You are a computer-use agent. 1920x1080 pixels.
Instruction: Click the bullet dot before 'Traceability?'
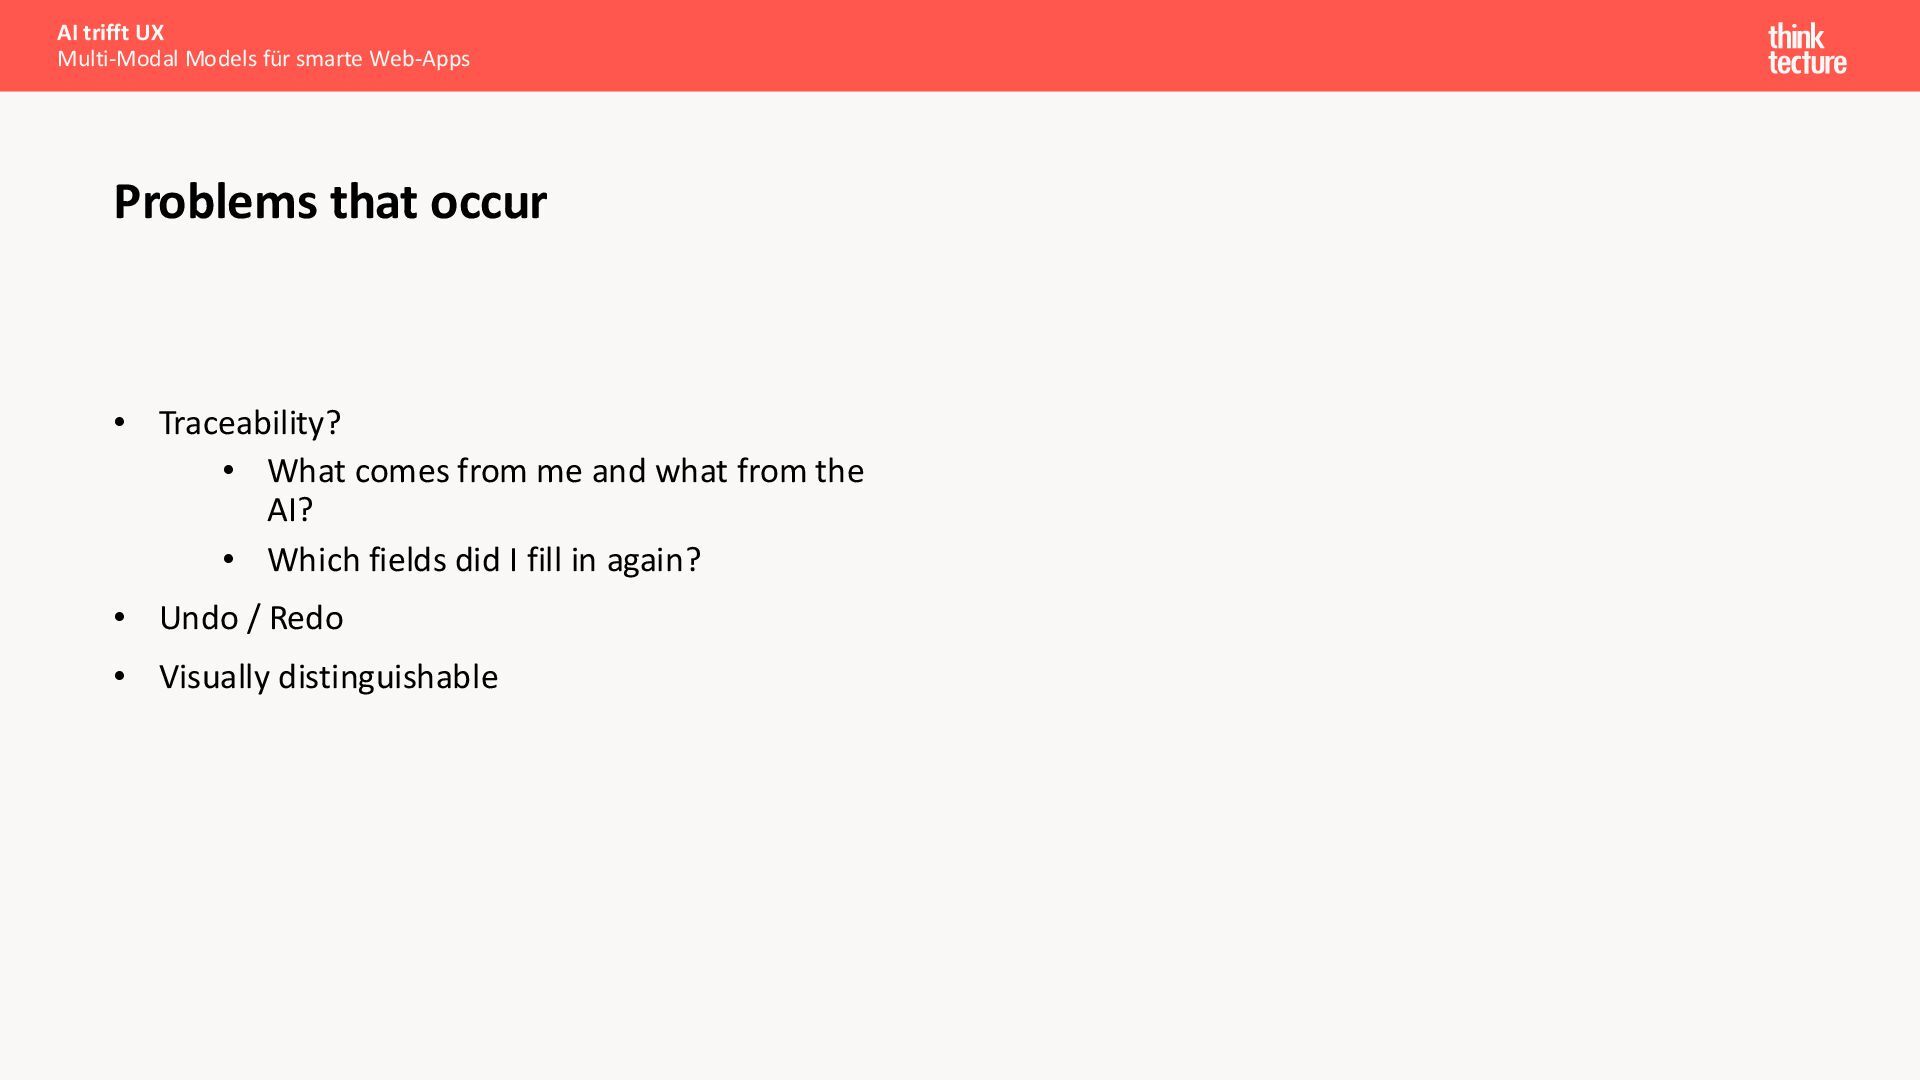pos(120,422)
